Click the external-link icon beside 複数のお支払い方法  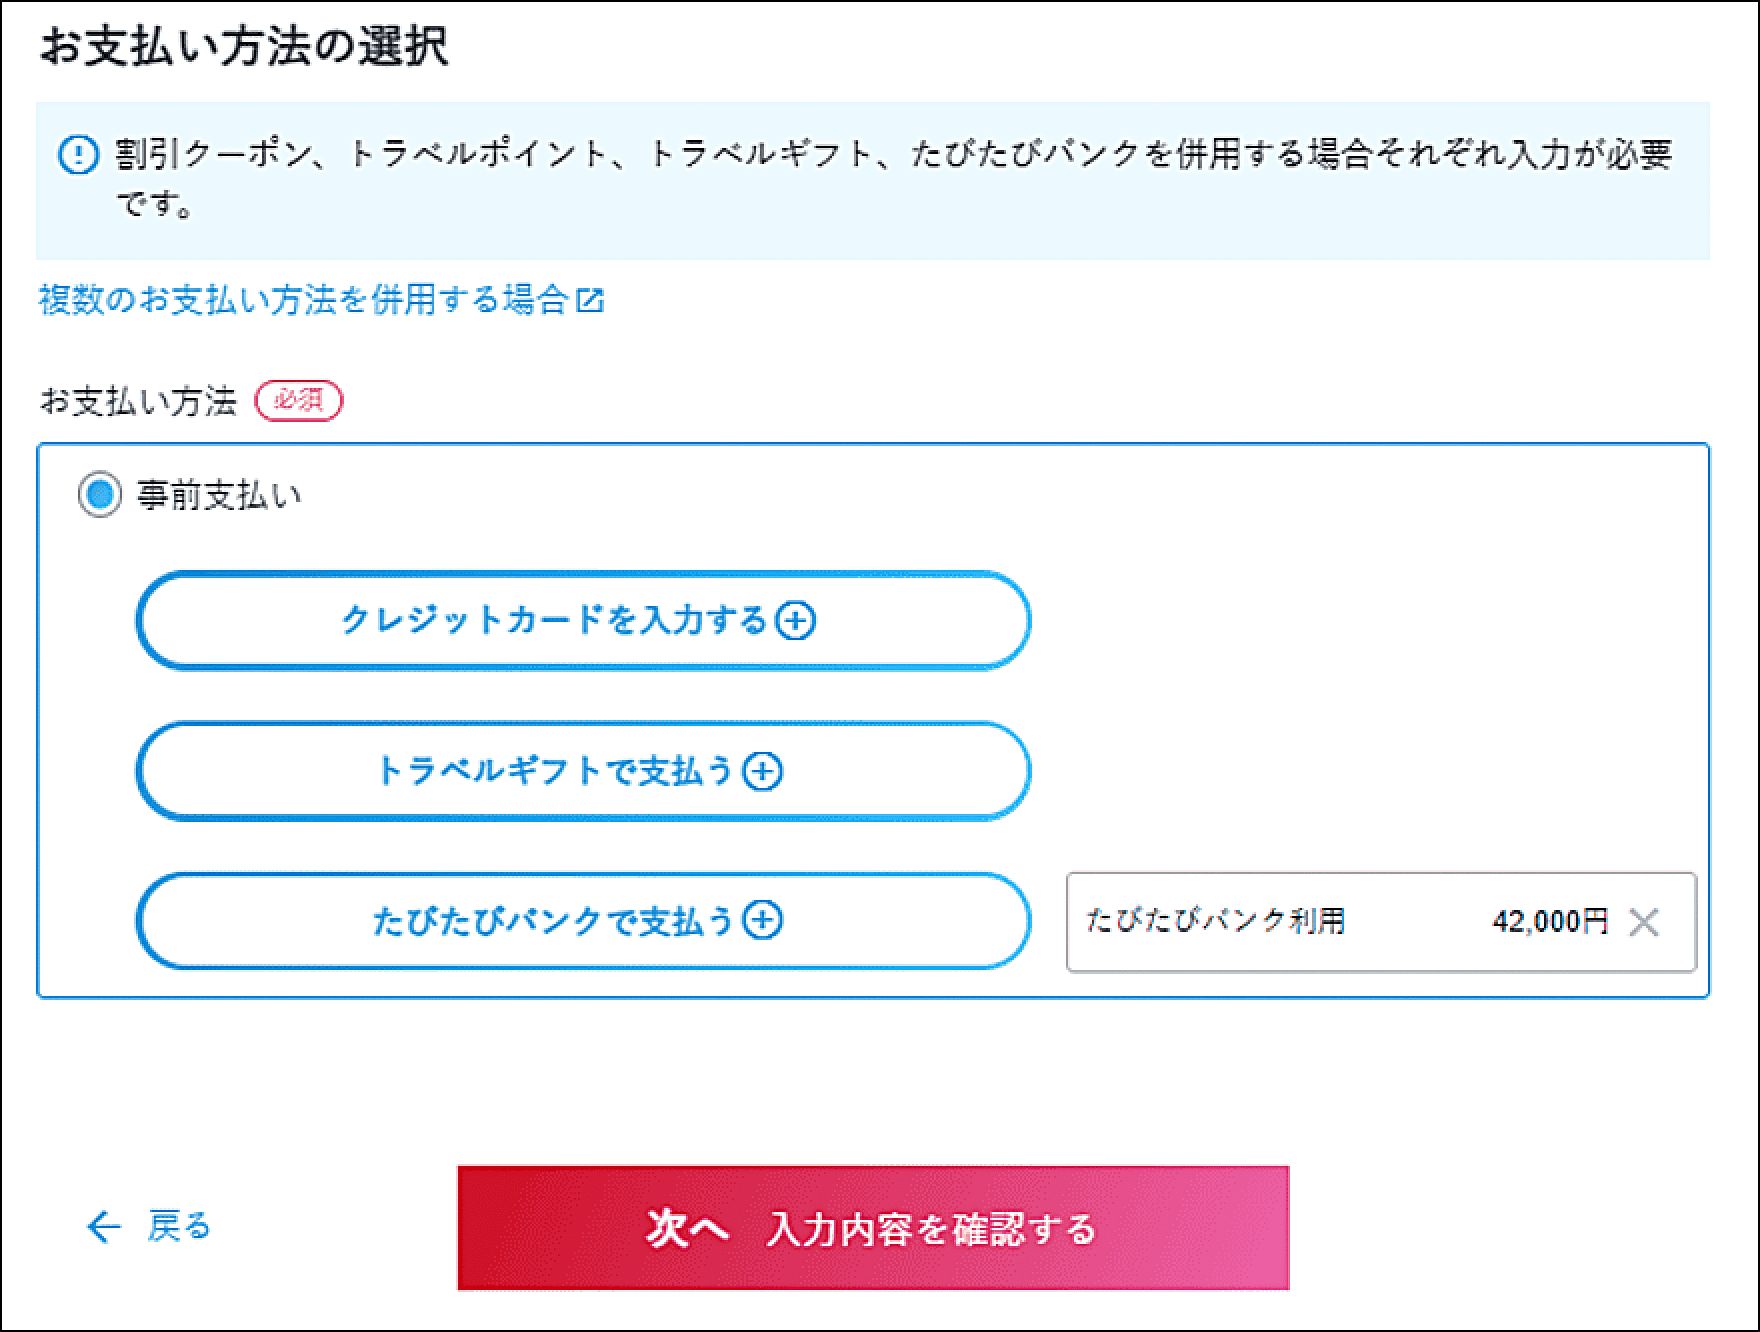pyautogui.click(x=591, y=300)
